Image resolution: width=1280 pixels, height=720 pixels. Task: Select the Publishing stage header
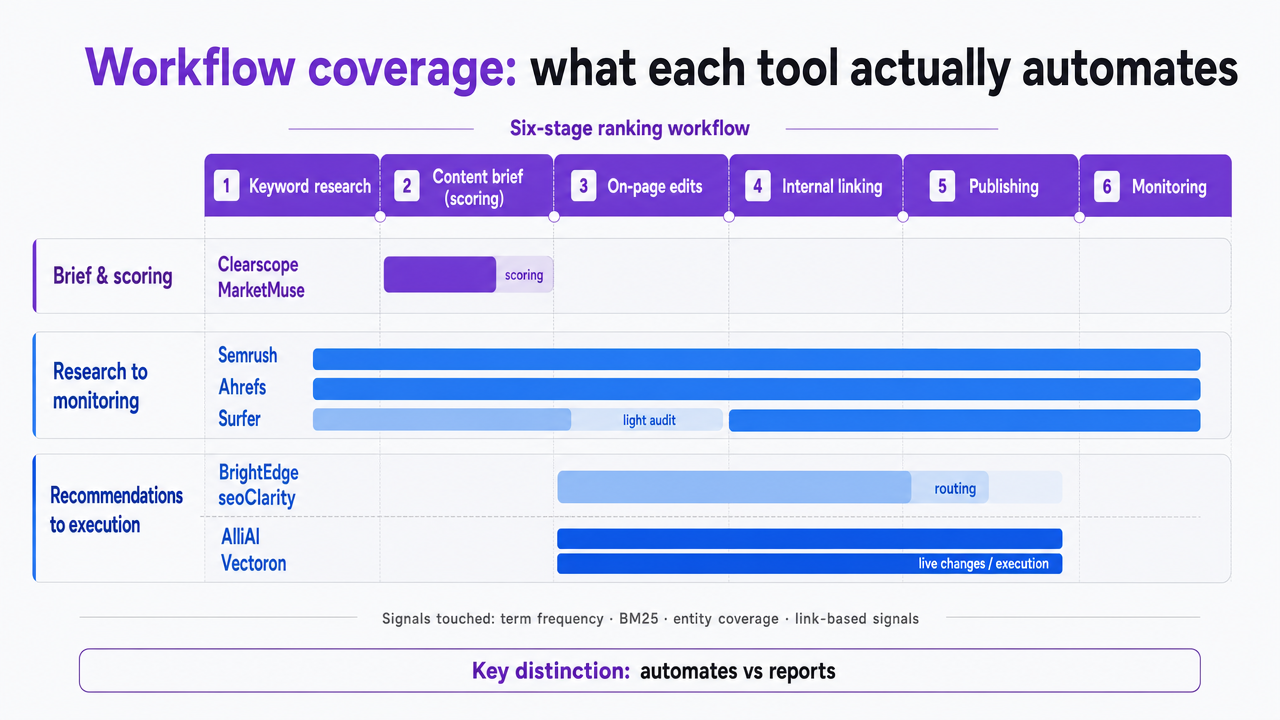click(x=991, y=186)
